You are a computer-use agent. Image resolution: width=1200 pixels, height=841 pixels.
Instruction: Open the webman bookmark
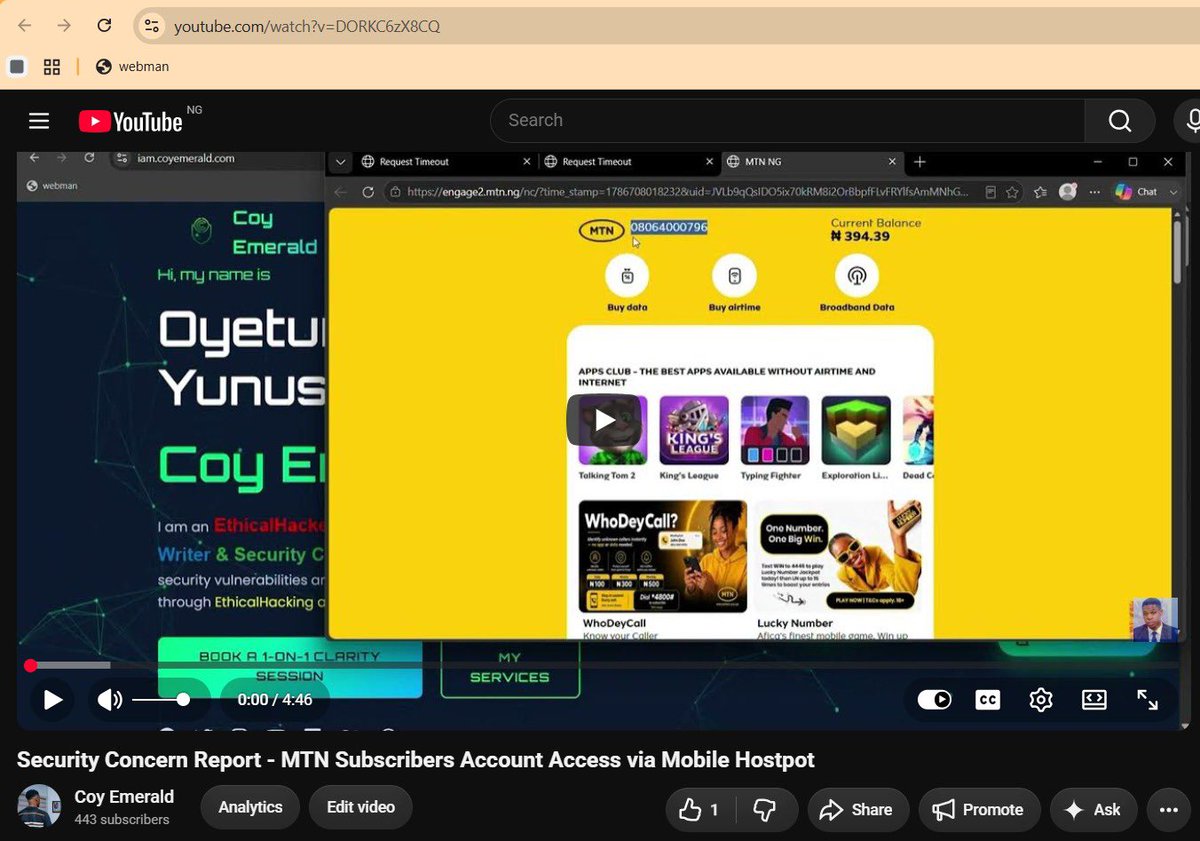[x=132, y=67]
